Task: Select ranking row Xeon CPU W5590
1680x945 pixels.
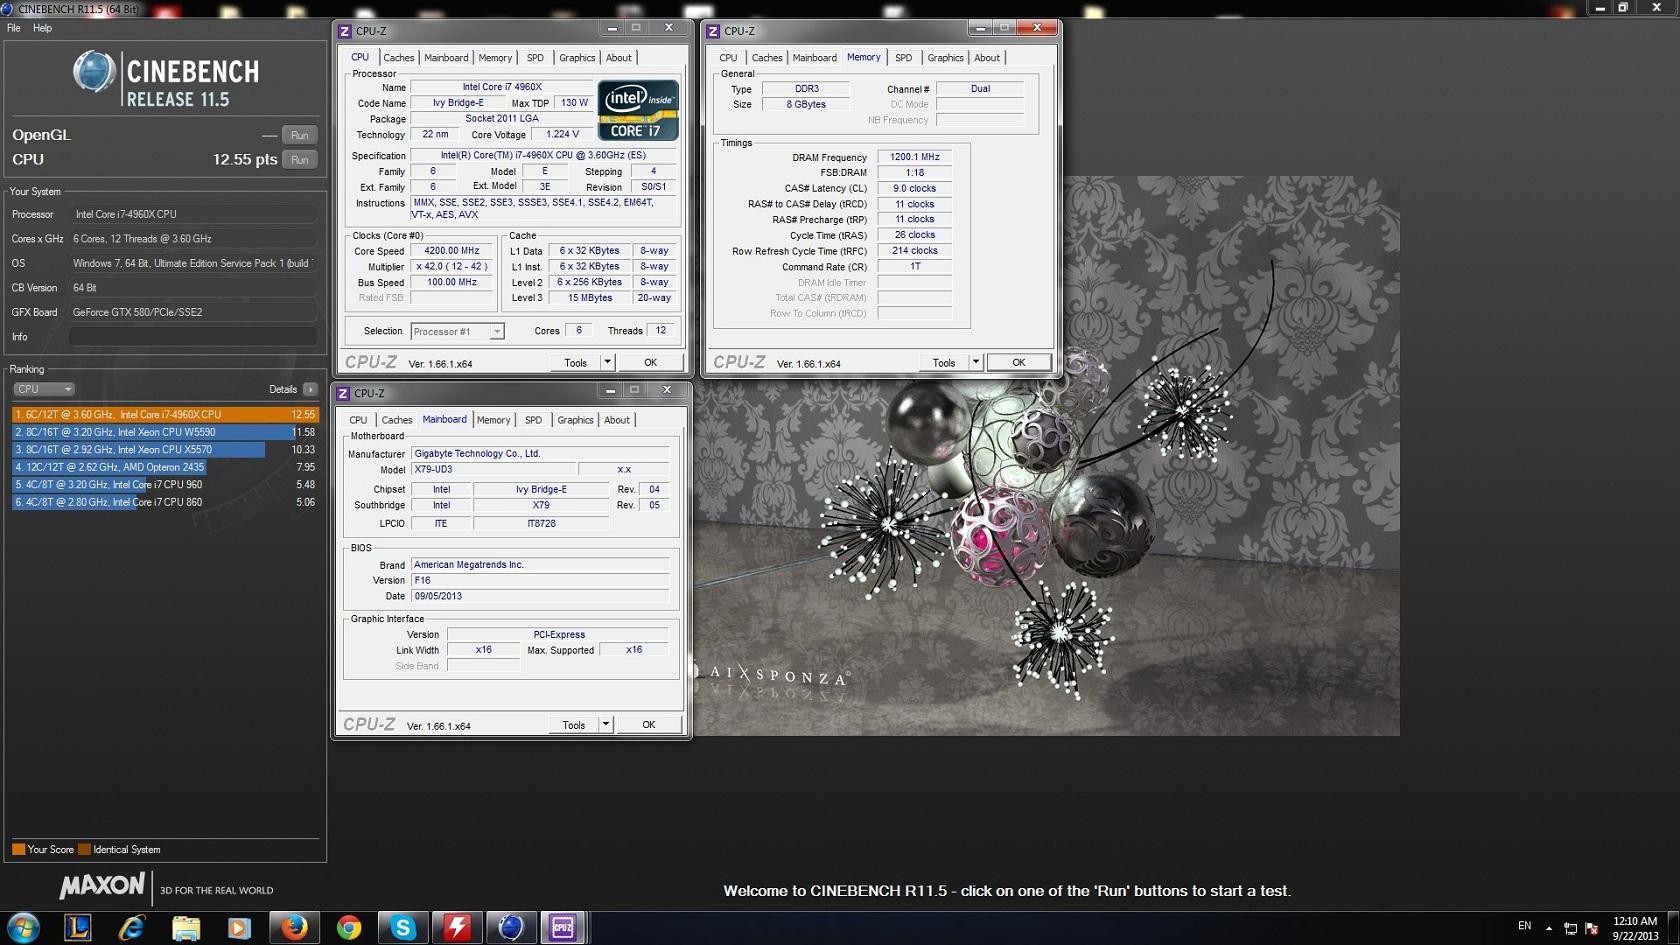Action: click(x=165, y=432)
